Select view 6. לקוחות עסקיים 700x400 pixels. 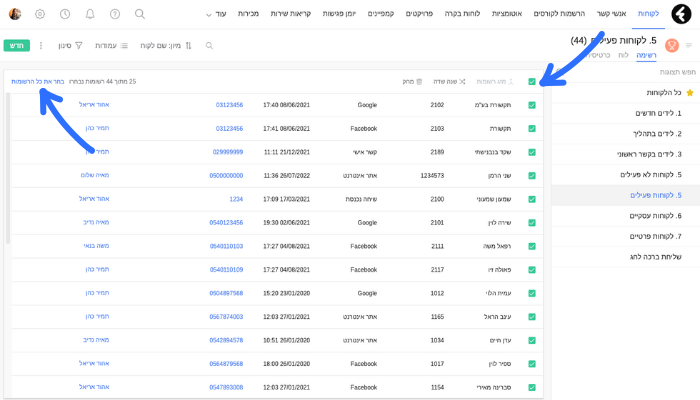655,216
